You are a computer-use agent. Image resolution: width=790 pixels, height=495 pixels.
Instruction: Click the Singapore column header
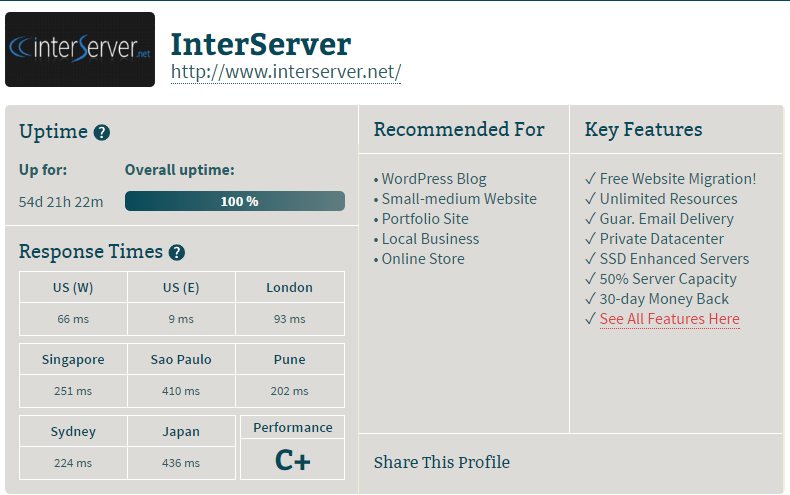coord(73,359)
